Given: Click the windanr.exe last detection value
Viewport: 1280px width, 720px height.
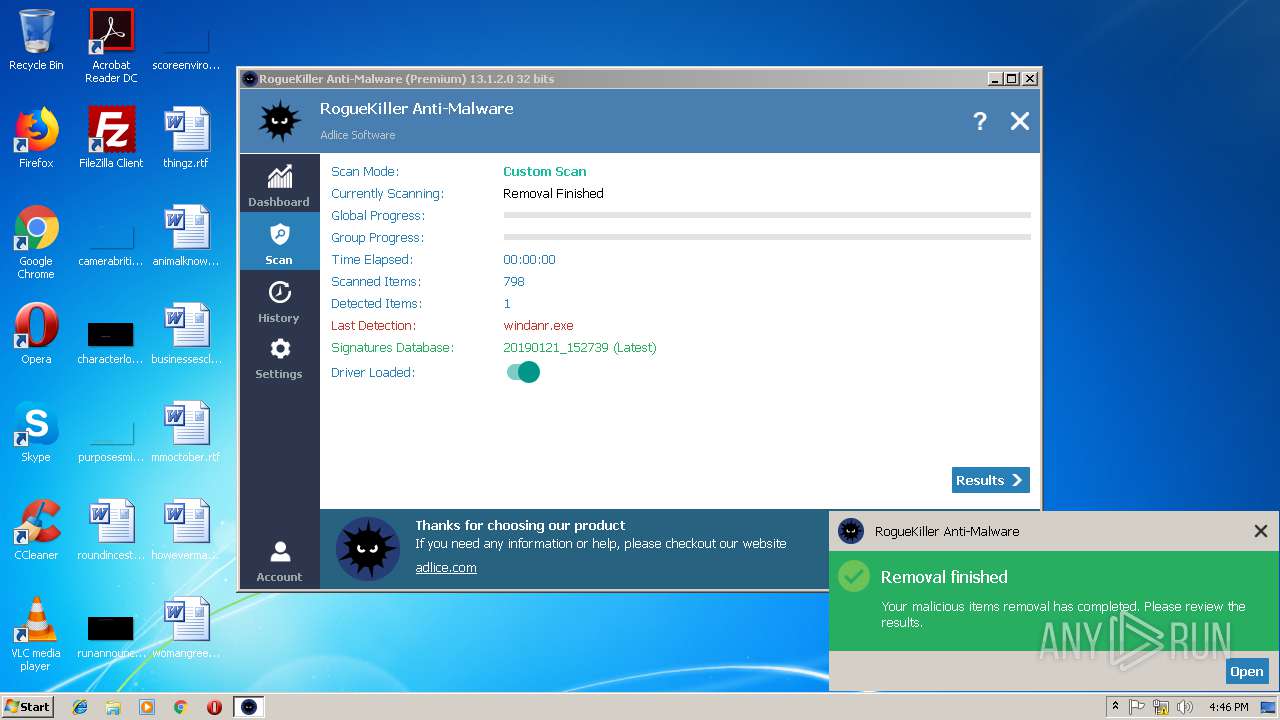Looking at the screenshot, I should 538,325.
